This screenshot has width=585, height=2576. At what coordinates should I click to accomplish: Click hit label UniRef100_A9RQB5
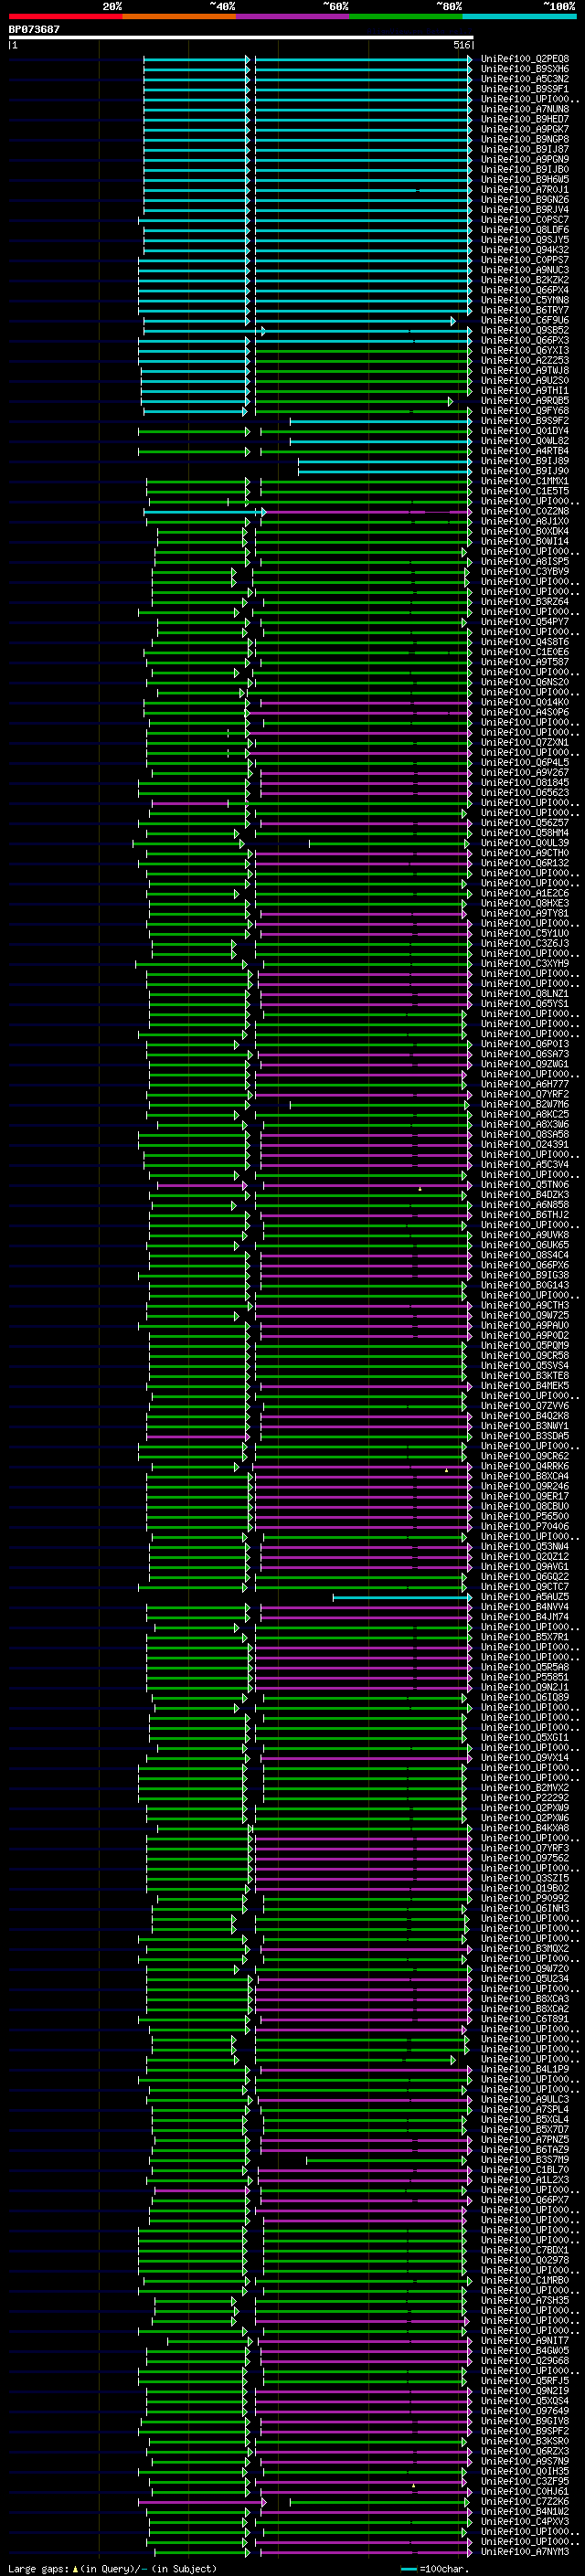point(525,401)
